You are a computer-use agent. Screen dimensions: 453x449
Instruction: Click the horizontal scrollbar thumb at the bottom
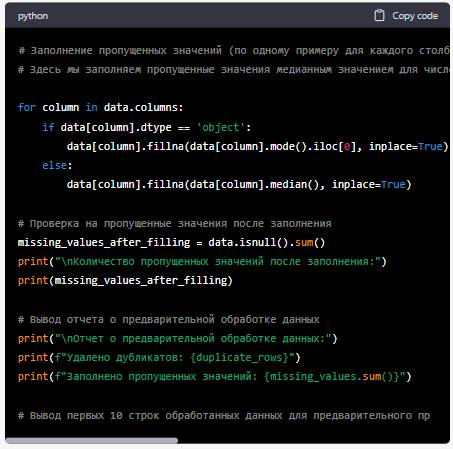pos(92,441)
